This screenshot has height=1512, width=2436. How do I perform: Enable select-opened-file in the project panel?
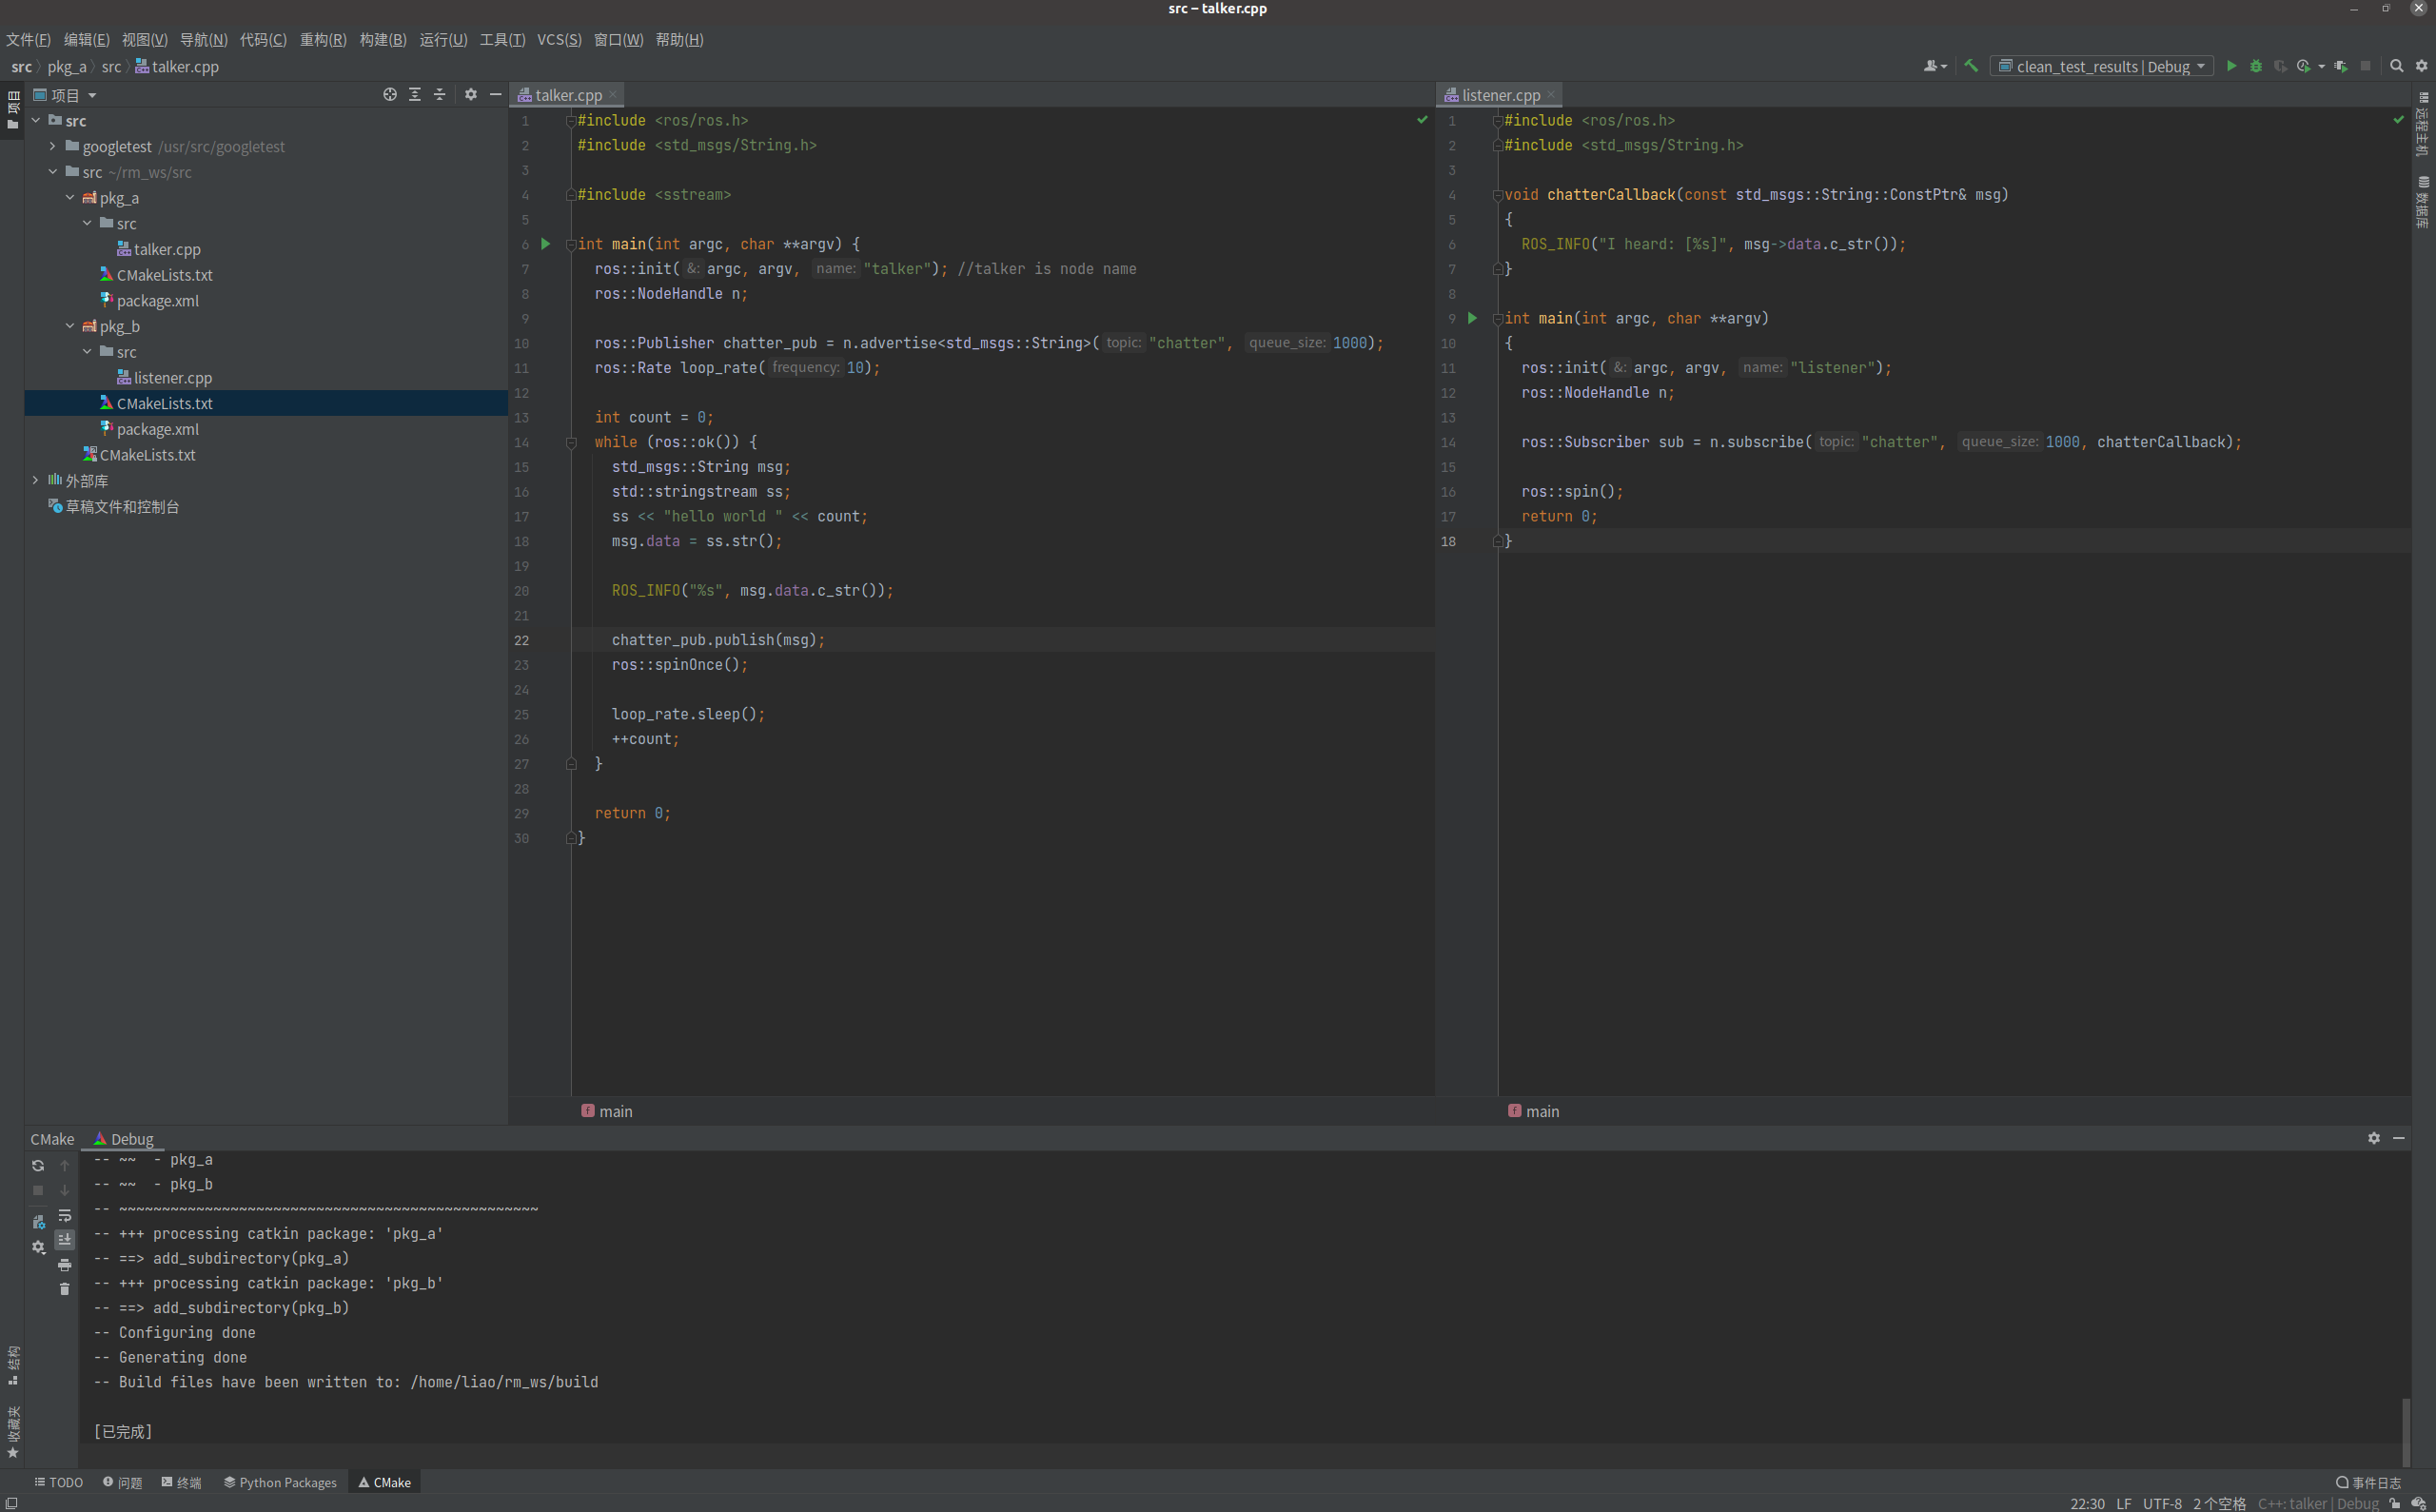pyautogui.click(x=389, y=95)
